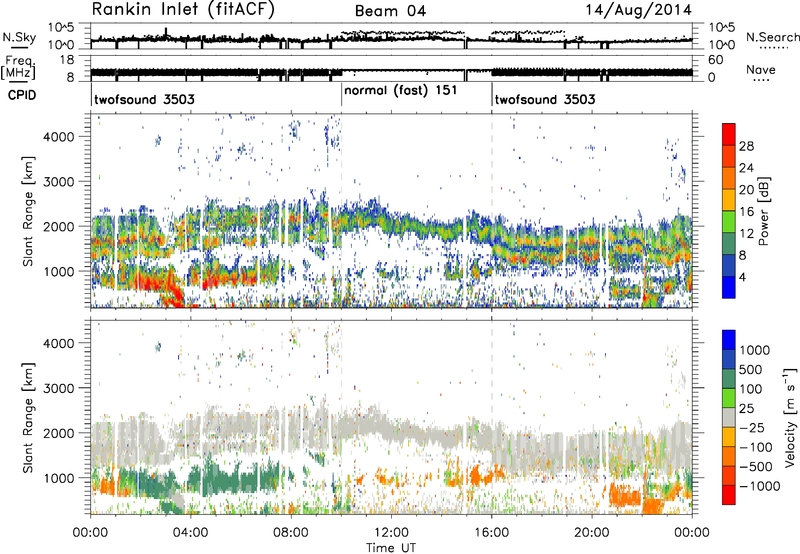Image resolution: width=800 pixels, height=554 pixels.
Task: Click the "Nave" legend label
Action: coord(761,69)
